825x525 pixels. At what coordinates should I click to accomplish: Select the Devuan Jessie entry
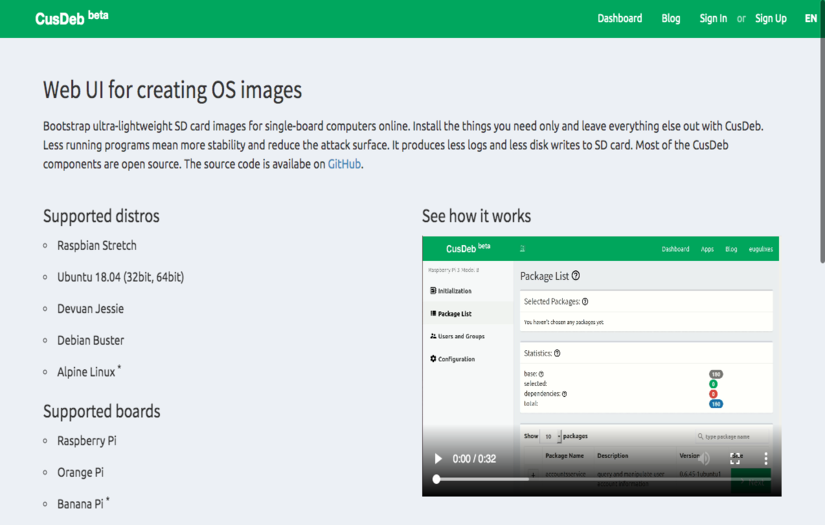pyautogui.click(x=90, y=309)
